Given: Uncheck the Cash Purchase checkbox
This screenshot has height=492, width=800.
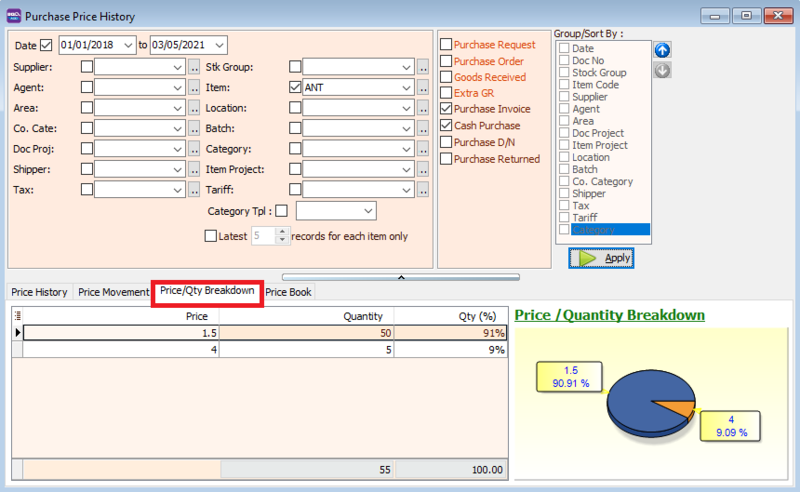Looking at the screenshot, I should point(446,125).
